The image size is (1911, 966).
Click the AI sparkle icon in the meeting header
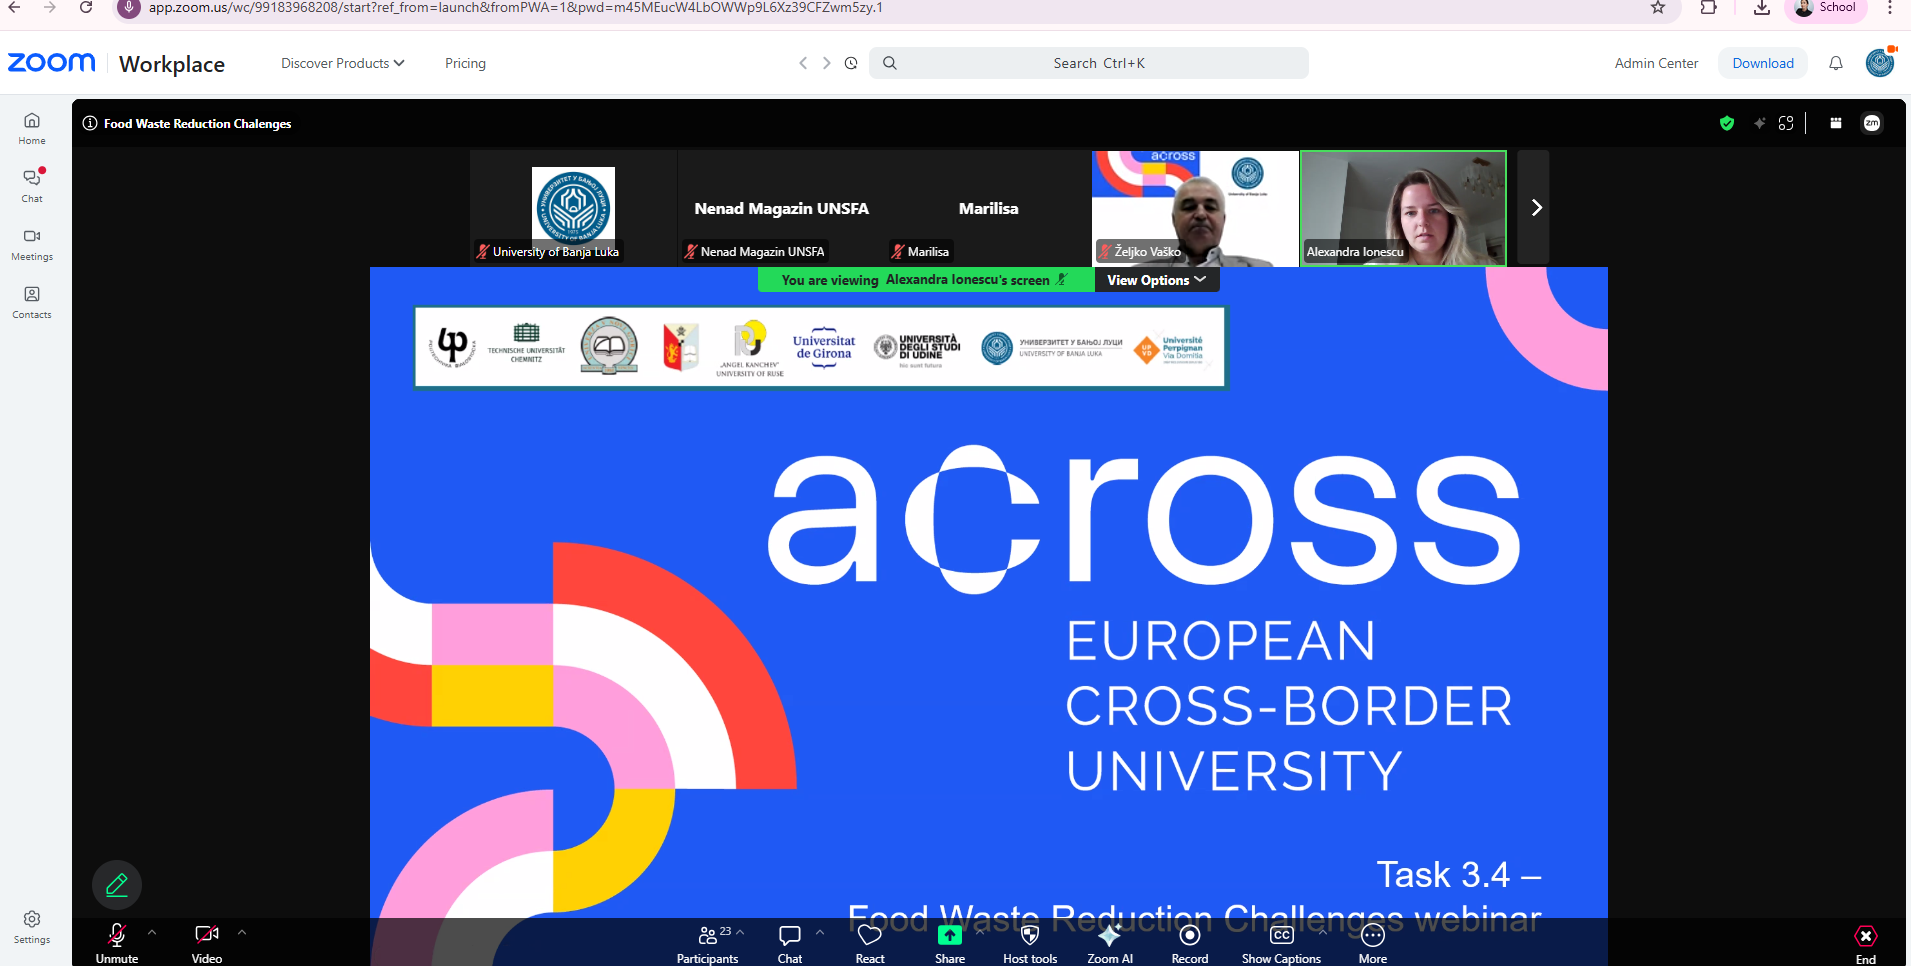click(x=1759, y=123)
